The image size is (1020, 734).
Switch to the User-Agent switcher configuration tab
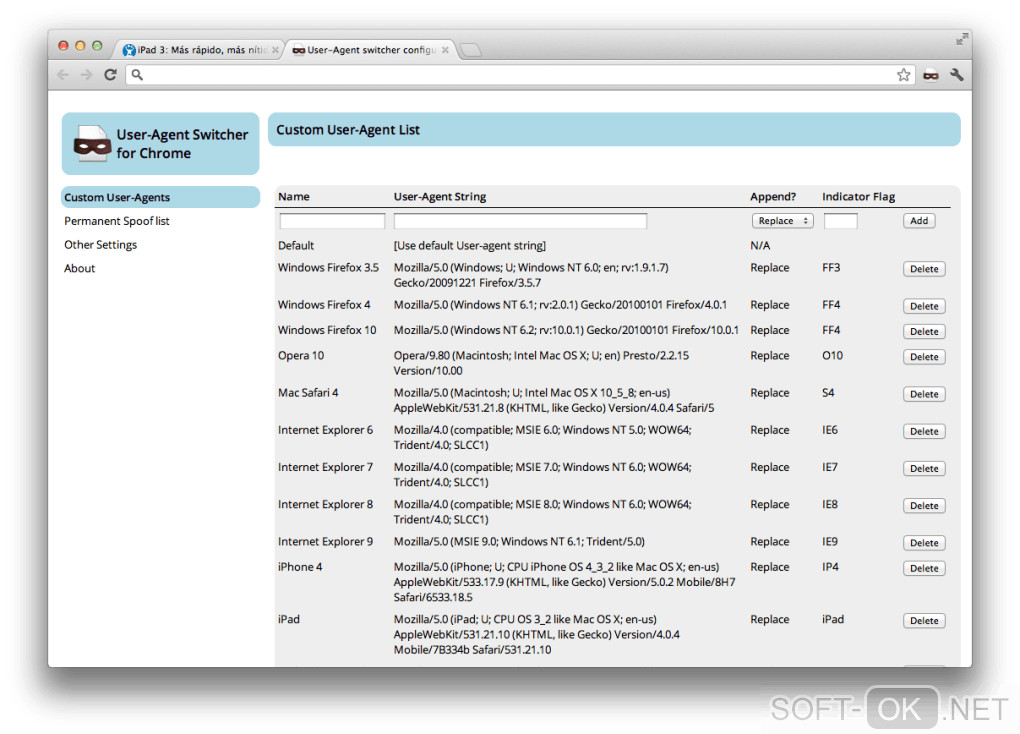click(x=371, y=50)
